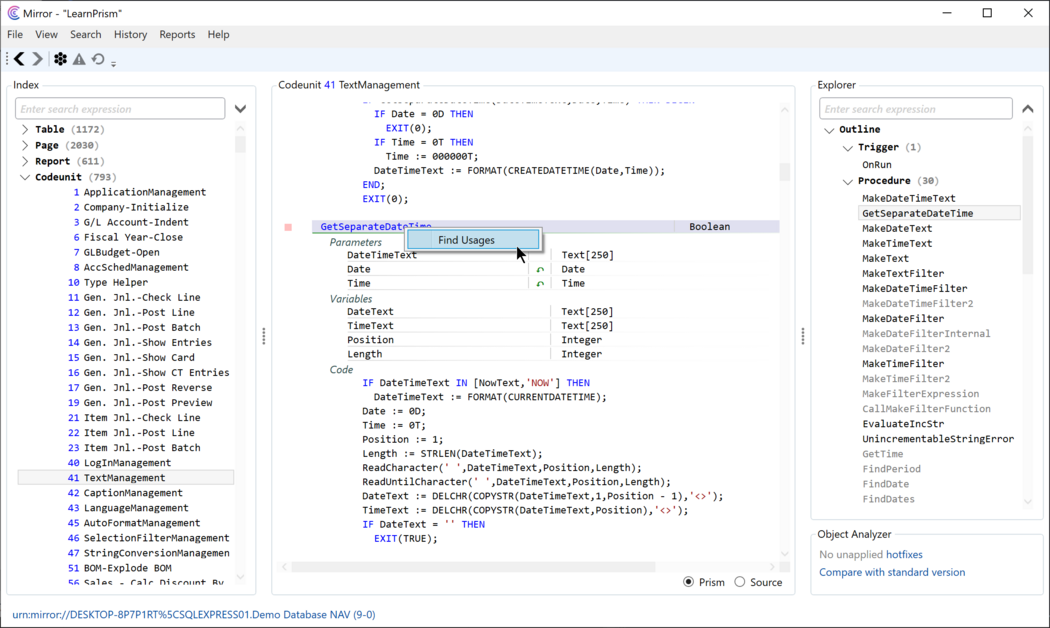Open the Index search options chevron
This screenshot has height=628, width=1050.
pos(240,108)
